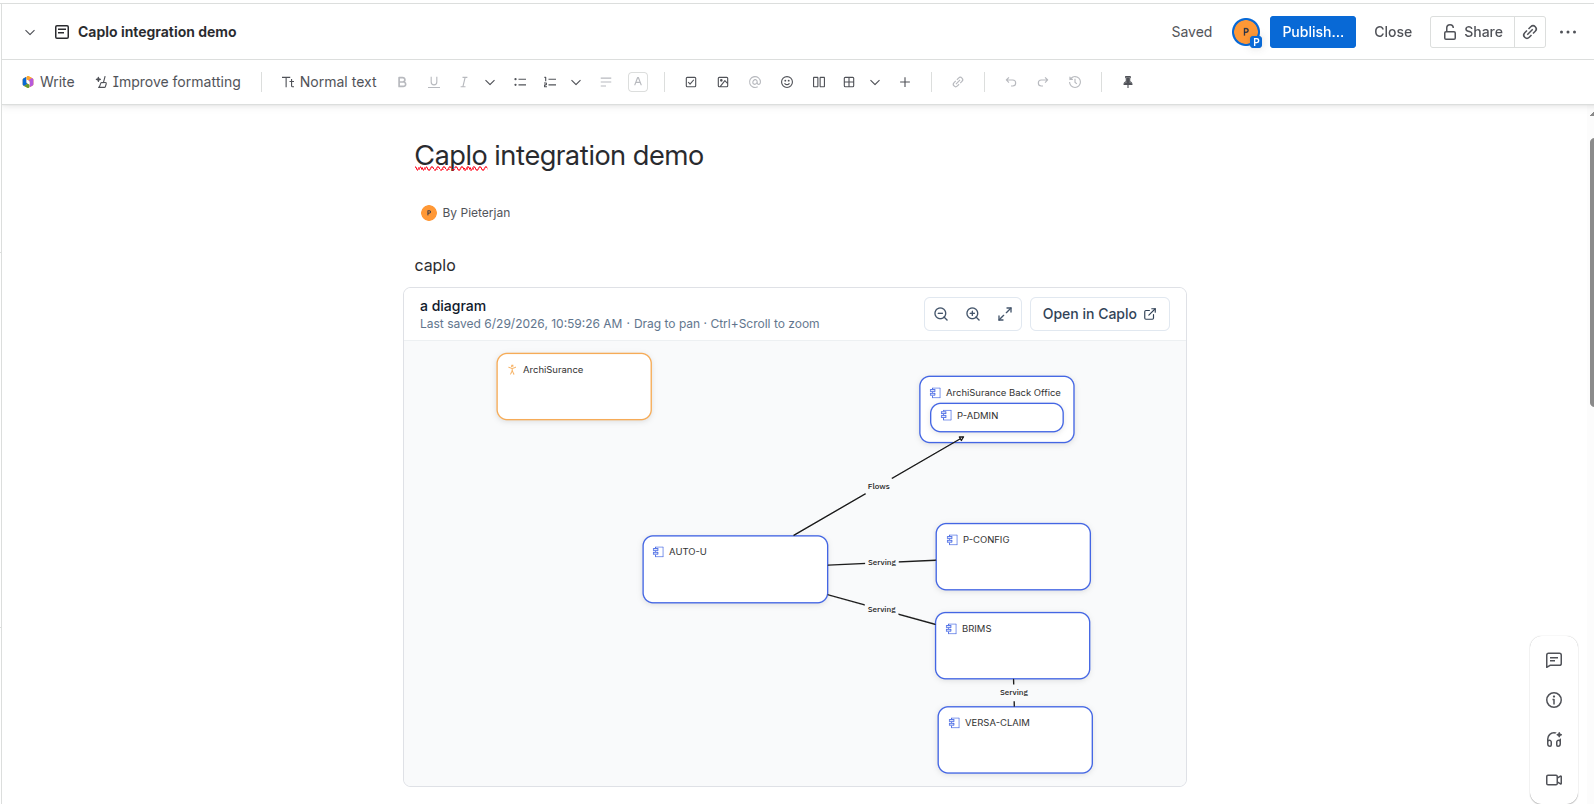Click the caplo text line
1594x804 pixels.
435,265
